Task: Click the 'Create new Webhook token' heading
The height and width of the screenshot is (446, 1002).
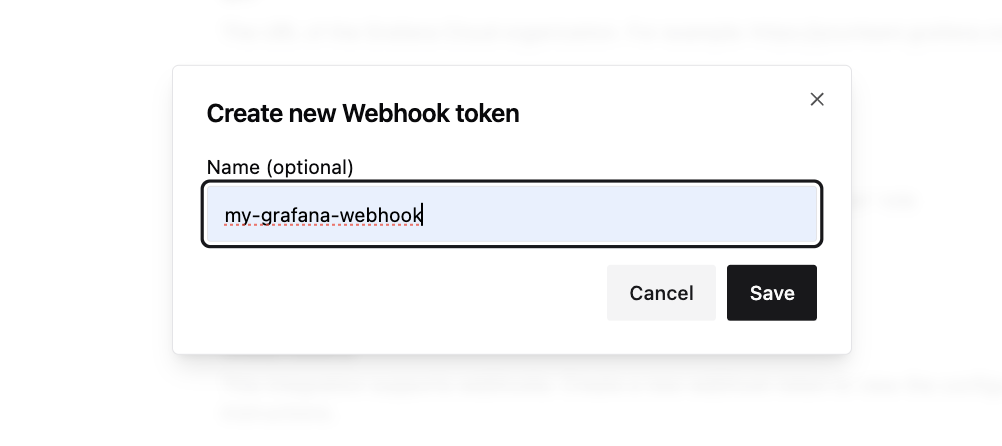Action: (363, 114)
